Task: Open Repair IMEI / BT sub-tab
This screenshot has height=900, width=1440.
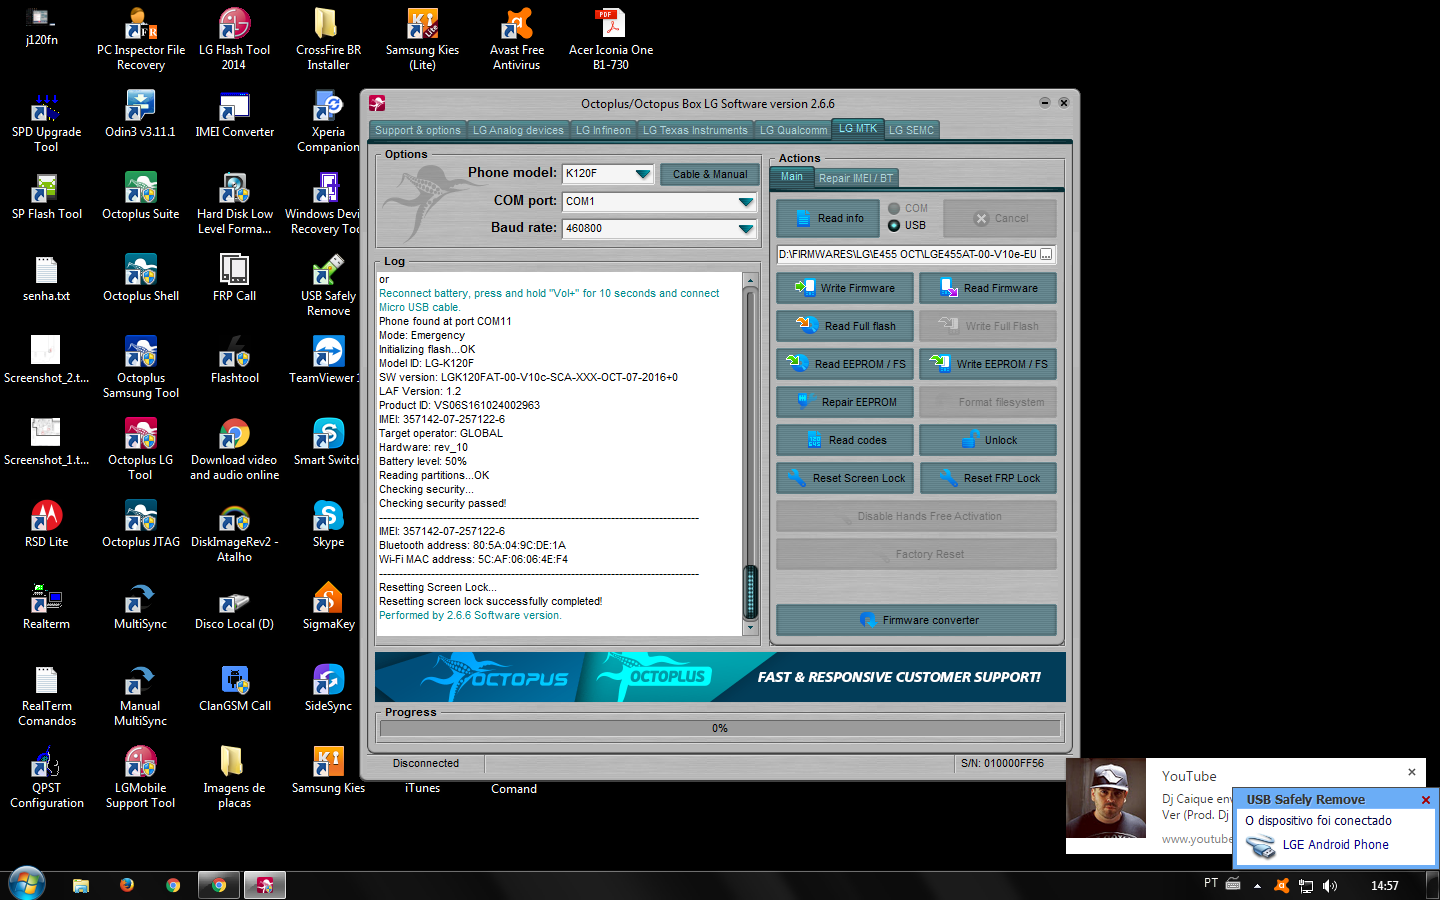Action: (856, 178)
